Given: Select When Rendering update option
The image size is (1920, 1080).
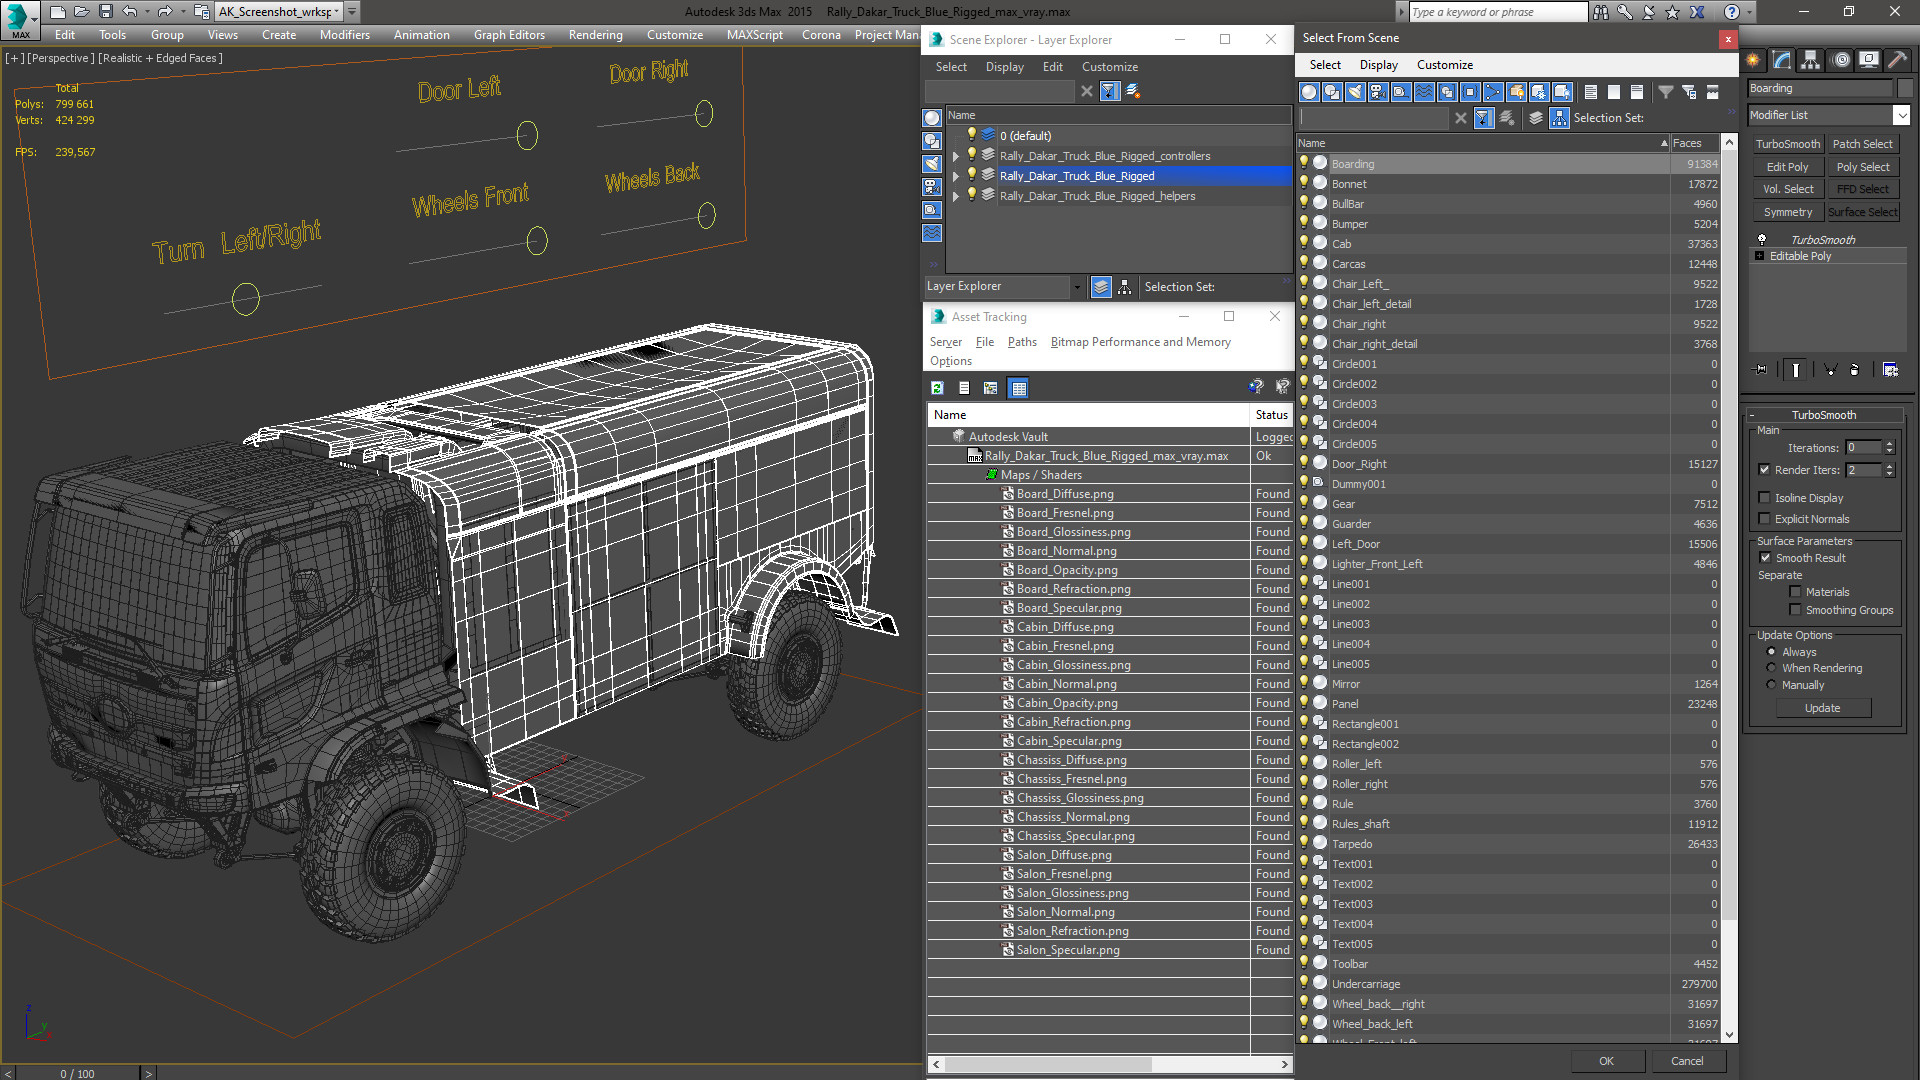Looking at the screenshot, I should [1771, 668].
